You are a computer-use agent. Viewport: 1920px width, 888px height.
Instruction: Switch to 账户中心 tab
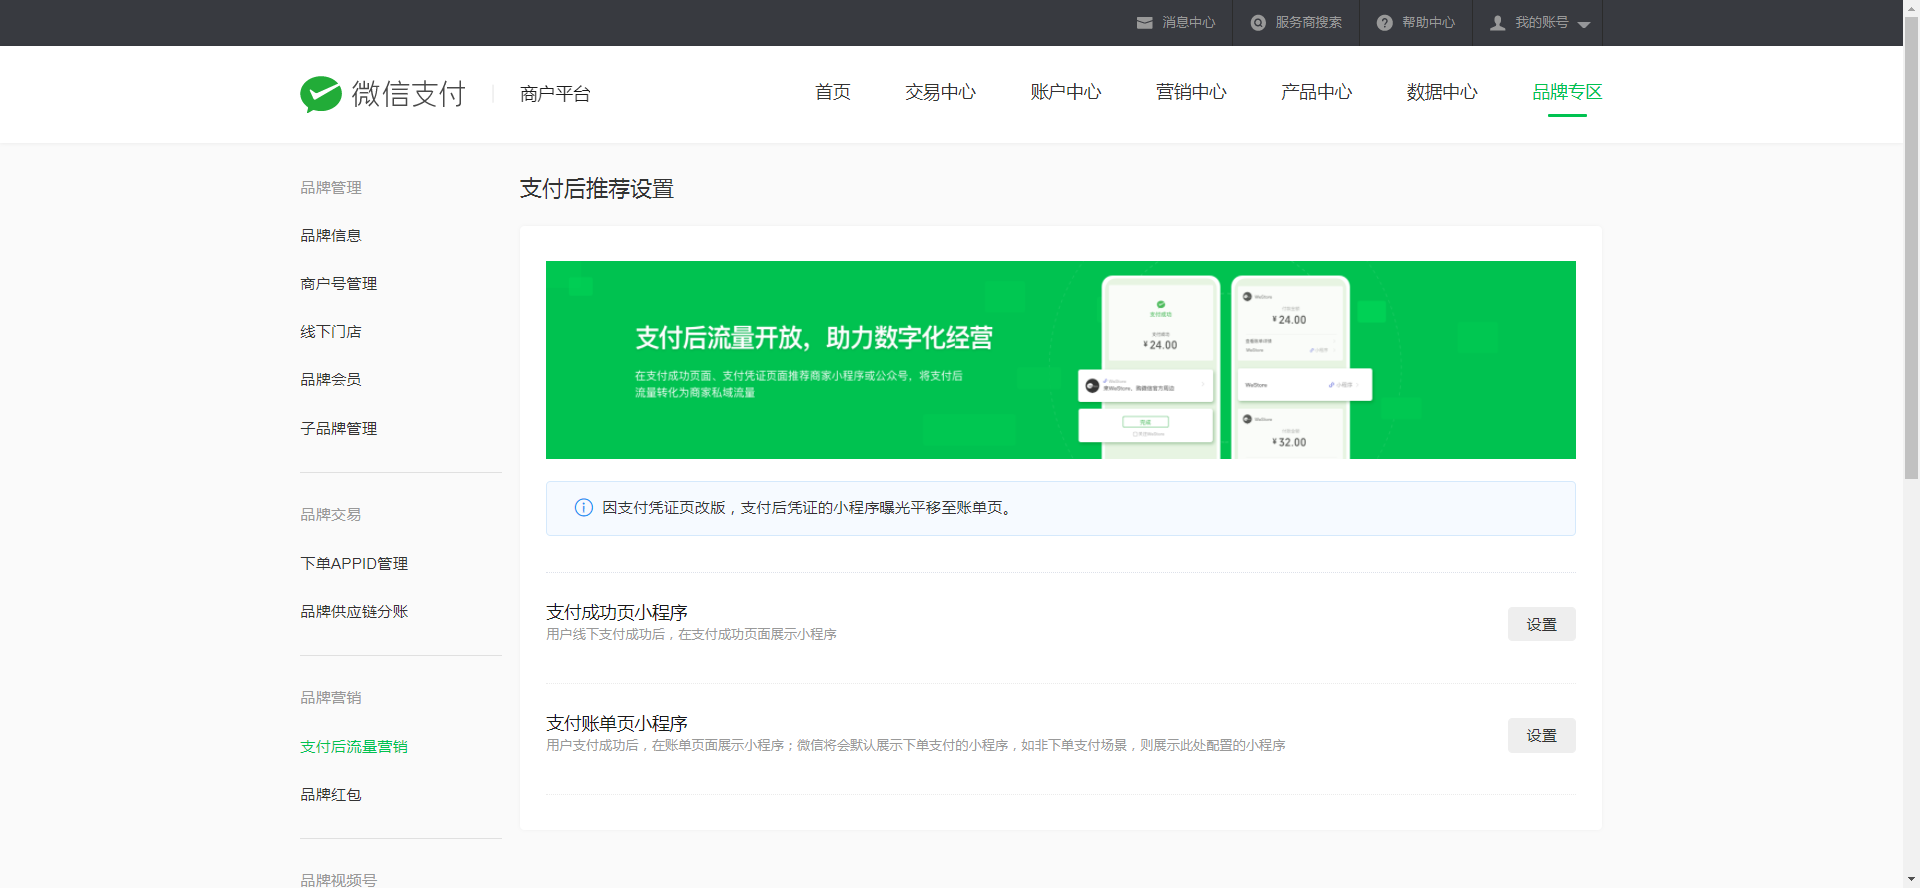point(1066,92)
